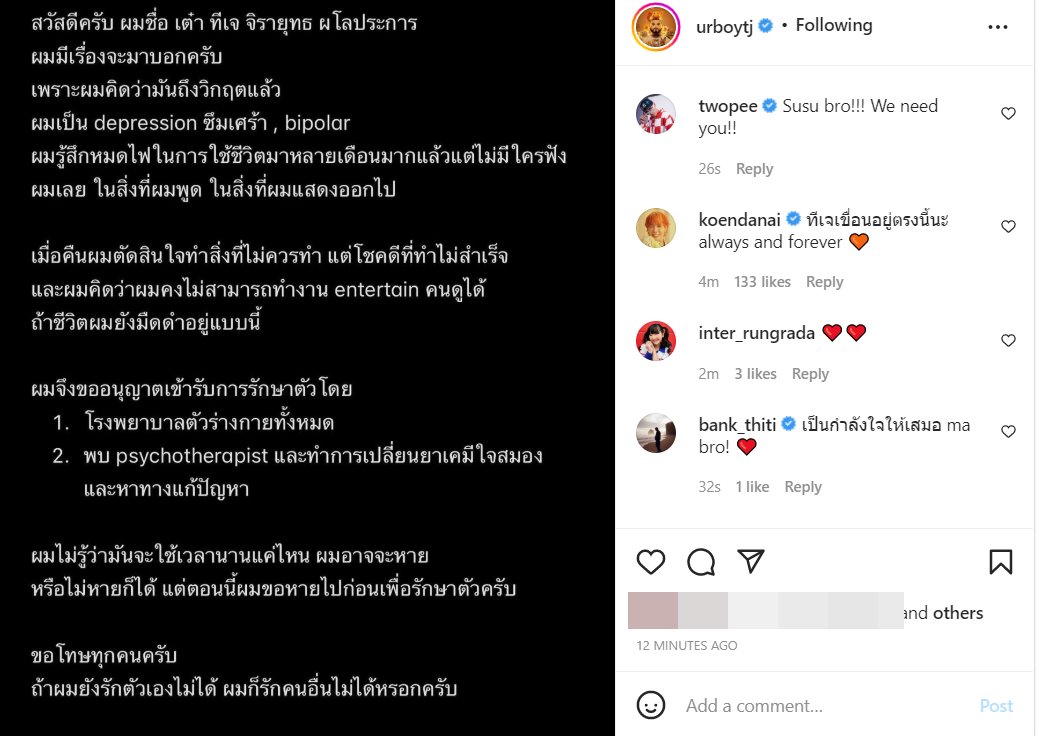Toggle the Following status for urboytj
Viewport: 1037px width, 736px height.
(x=833, y=25)
